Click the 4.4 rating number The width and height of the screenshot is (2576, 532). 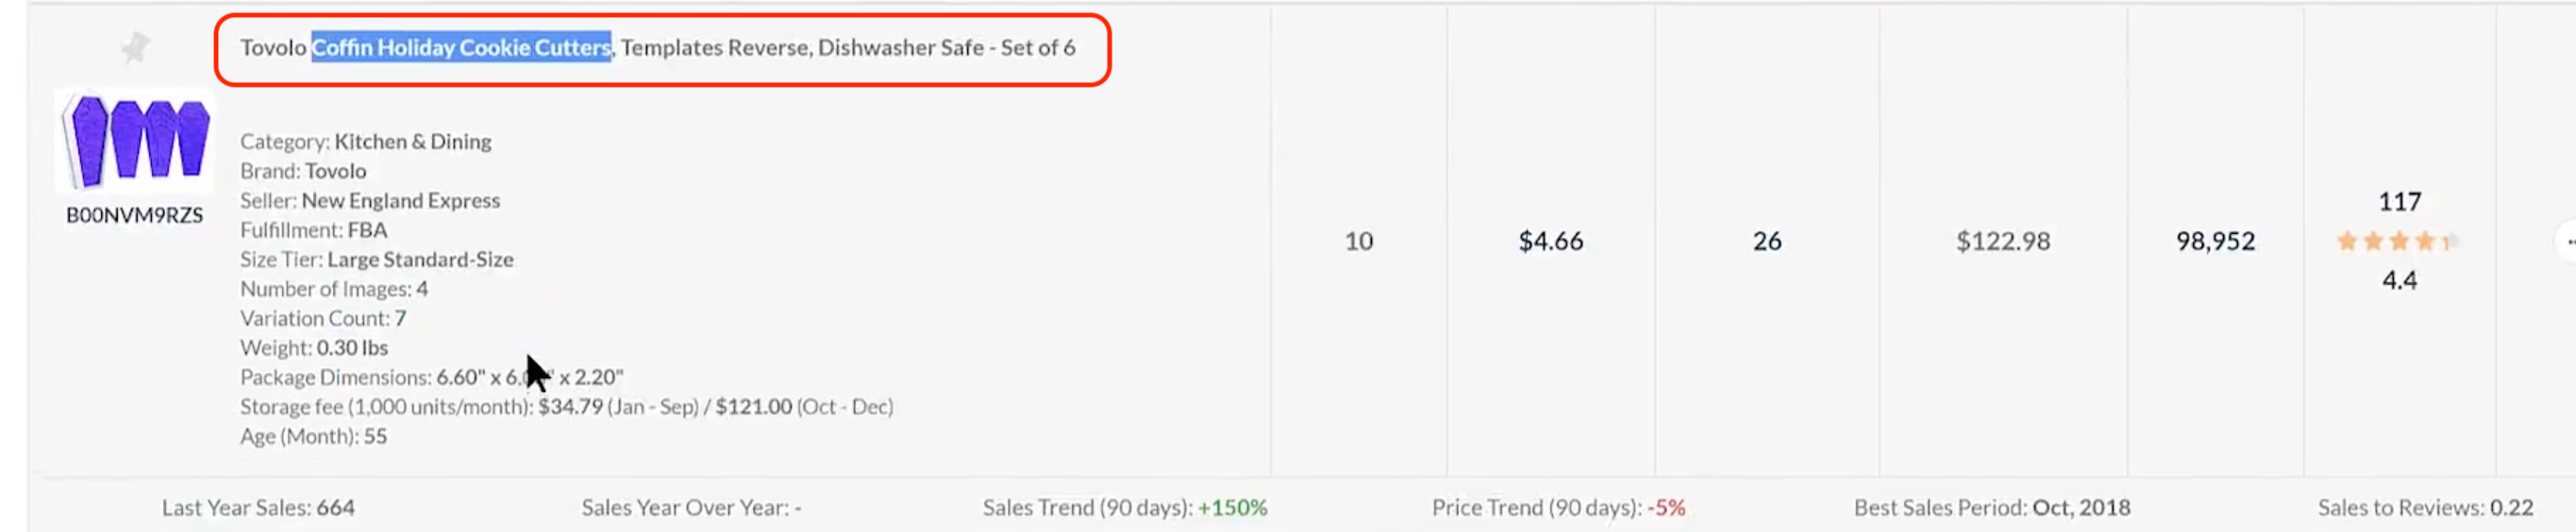point(2399,280)
